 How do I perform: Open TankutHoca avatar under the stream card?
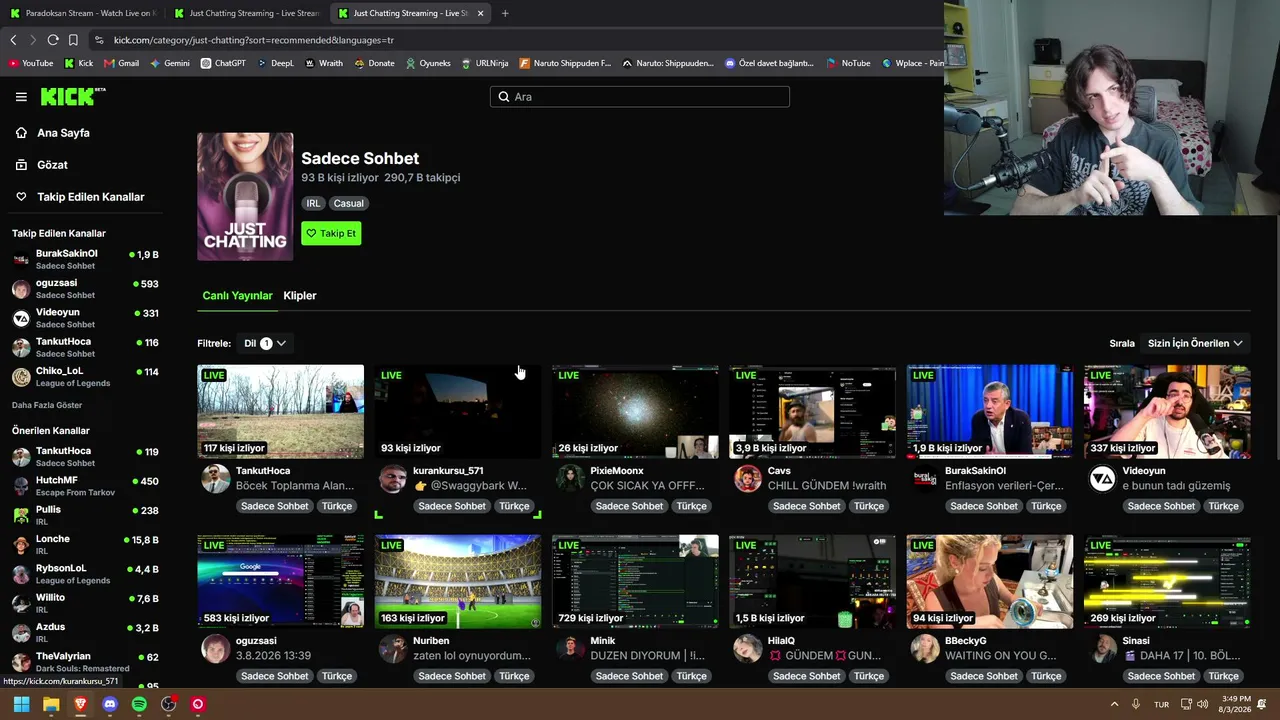(x=216, y=478)
